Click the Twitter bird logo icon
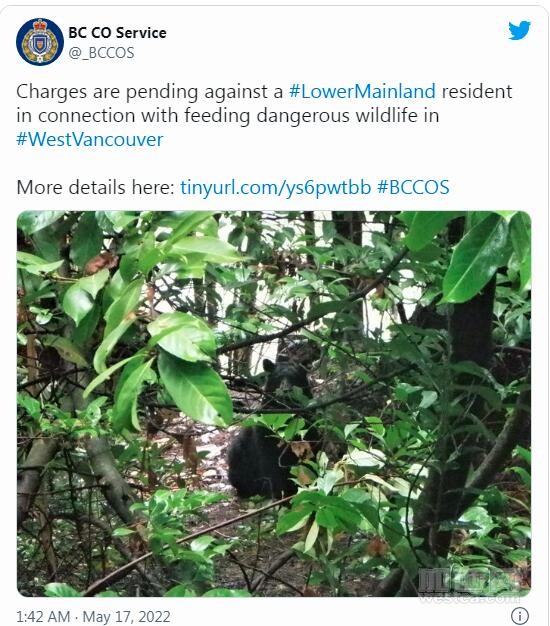This screenshot has height=626, width=550. 519,30
